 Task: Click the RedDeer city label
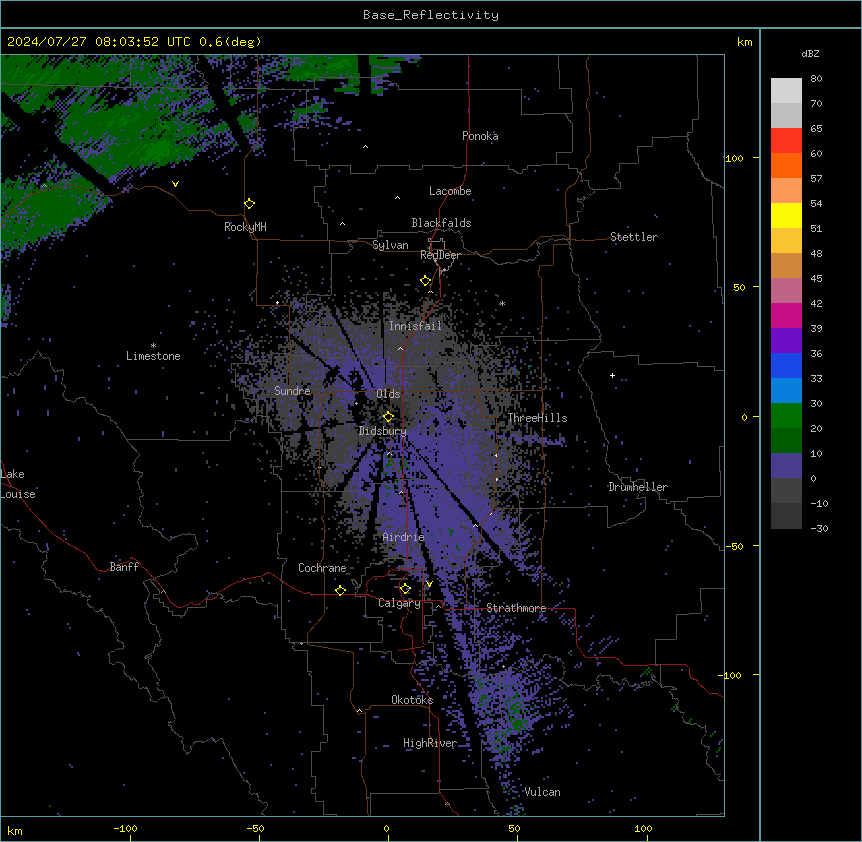(x=440, y=255)
